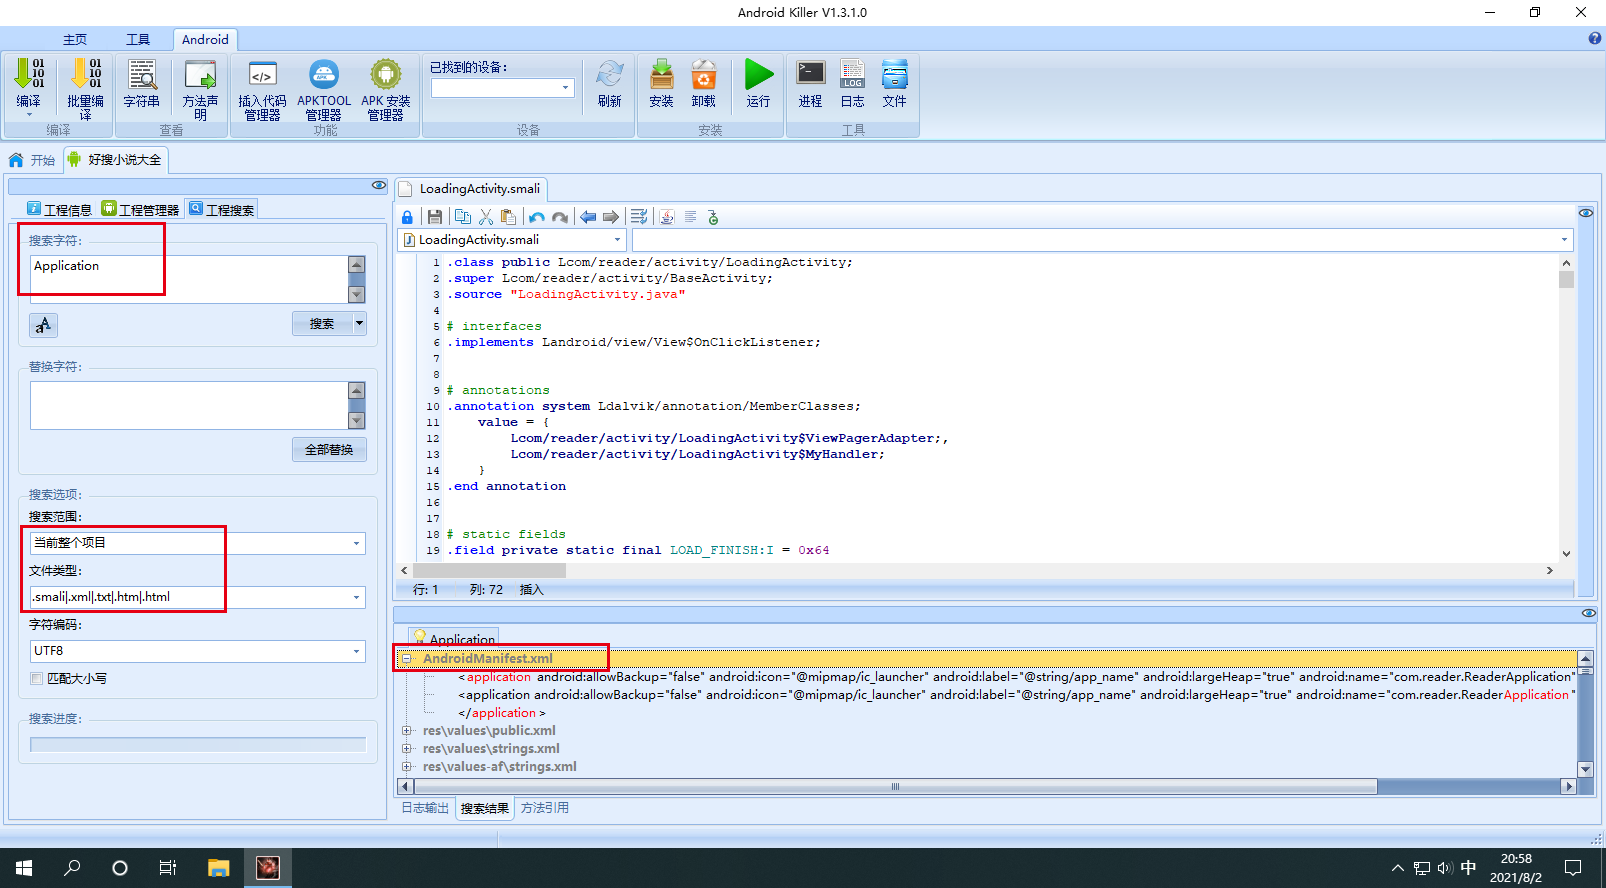Click the blue lock icon in editor toolbar

coord(407,217)
